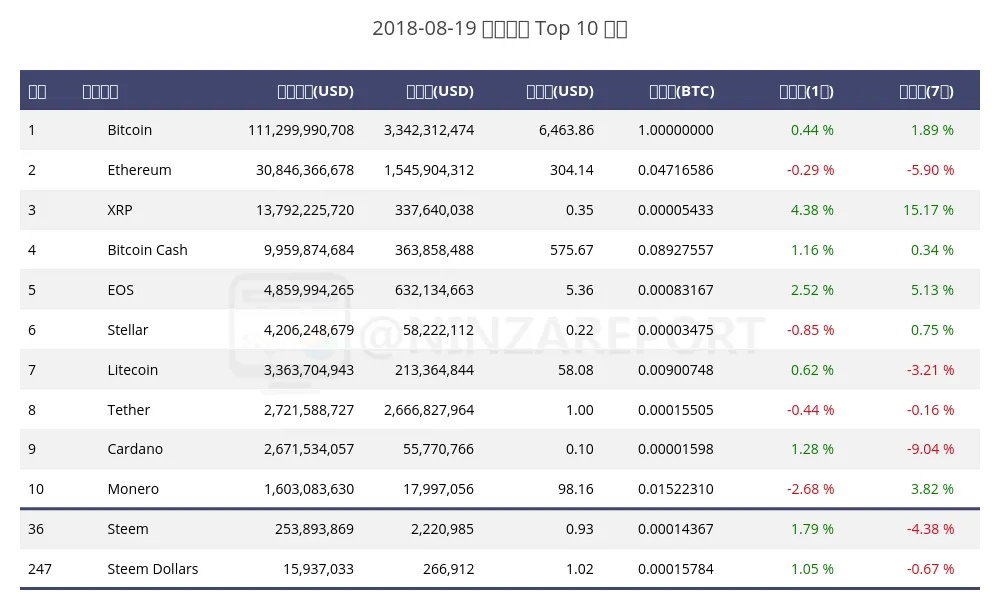Click EOS one-day change 2.52 %
1000x610 pixels.
(x=812, y=290)
